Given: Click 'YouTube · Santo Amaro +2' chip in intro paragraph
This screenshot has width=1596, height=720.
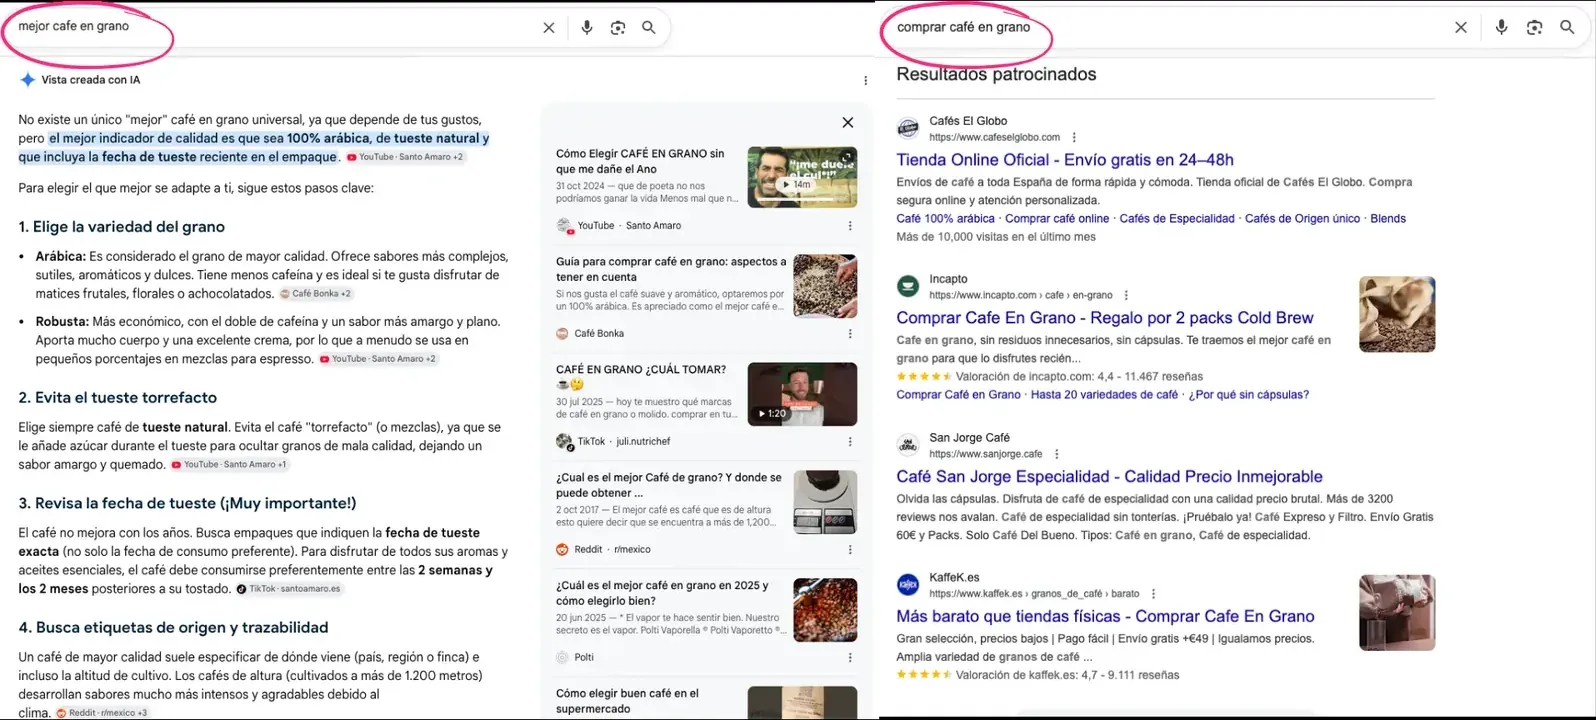Looking at the screenshot, I should 405,157.
